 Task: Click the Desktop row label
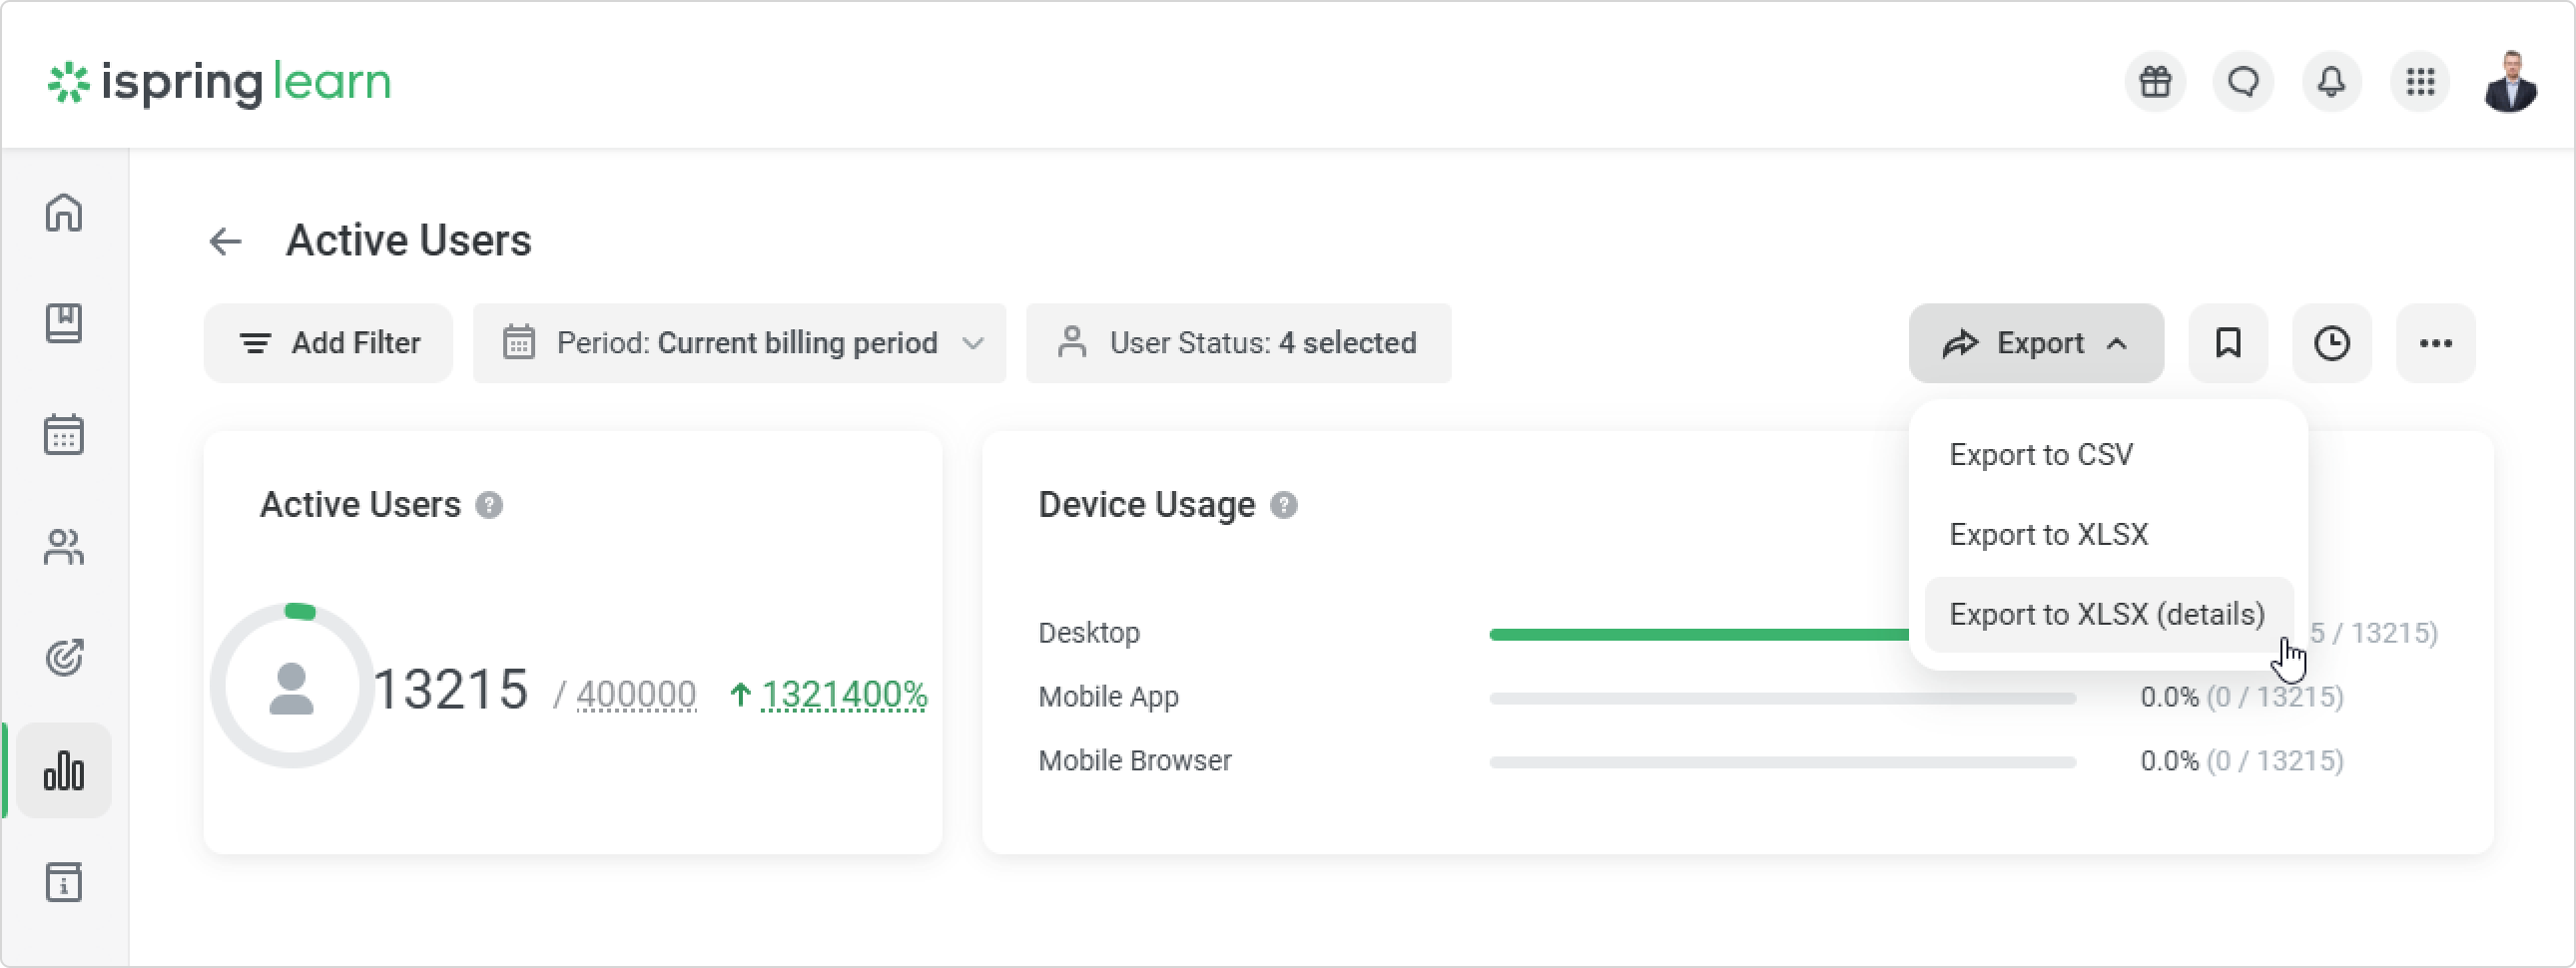click(x=1089, y=633)
